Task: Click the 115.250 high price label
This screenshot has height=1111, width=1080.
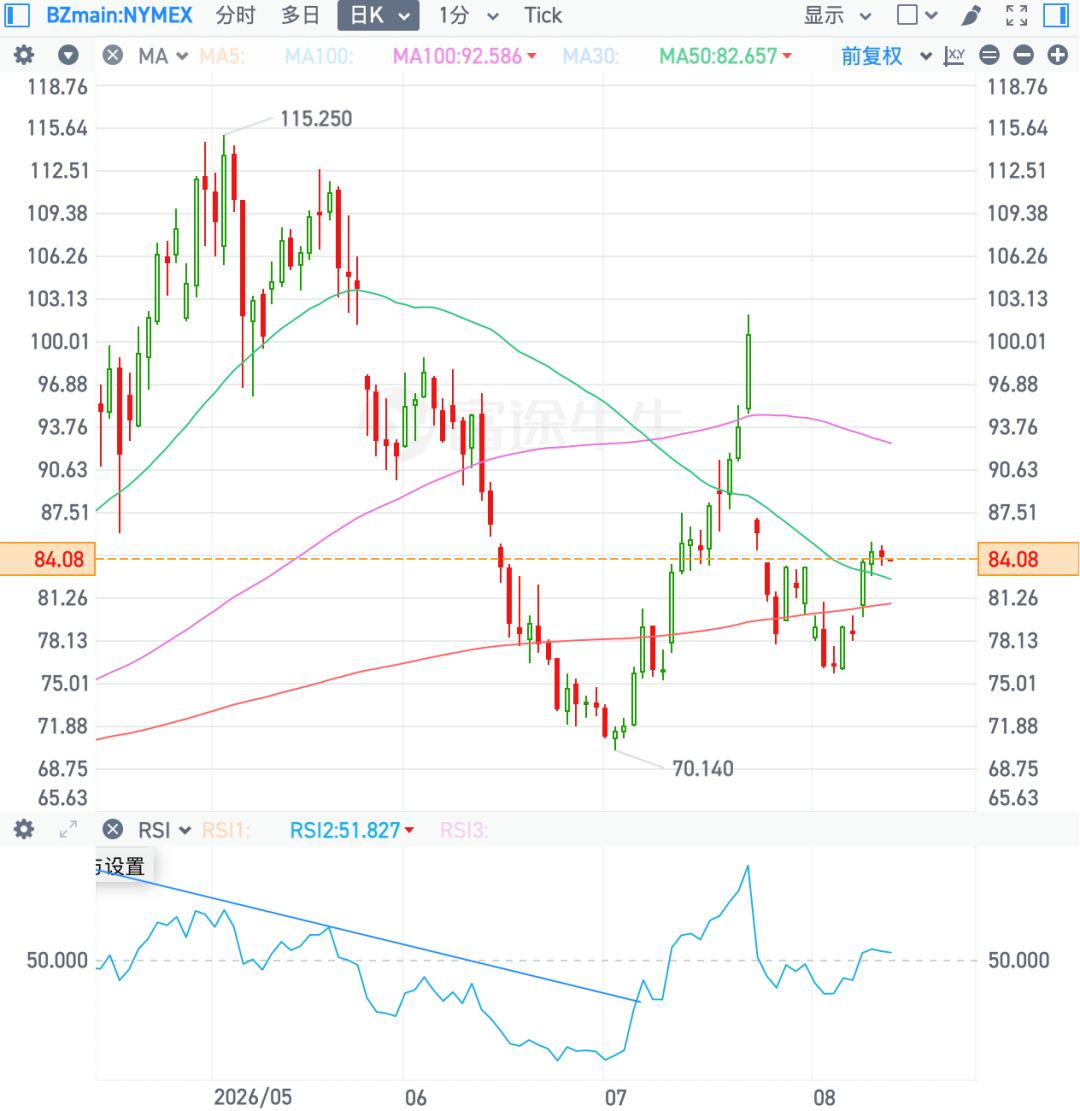Action: coord(316,118)
